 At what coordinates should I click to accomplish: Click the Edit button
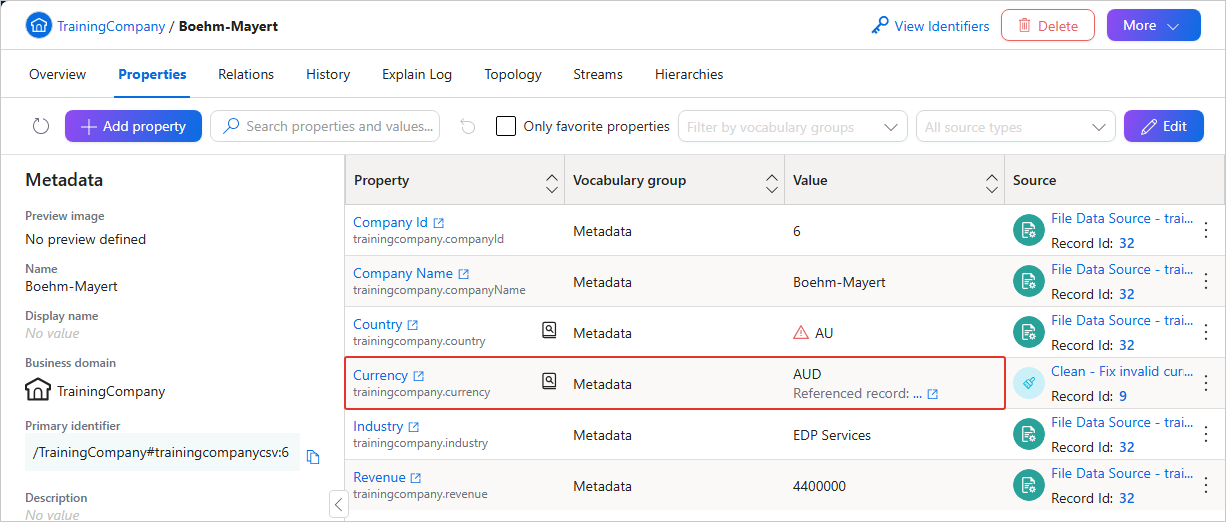click(x=1164, y=126)
